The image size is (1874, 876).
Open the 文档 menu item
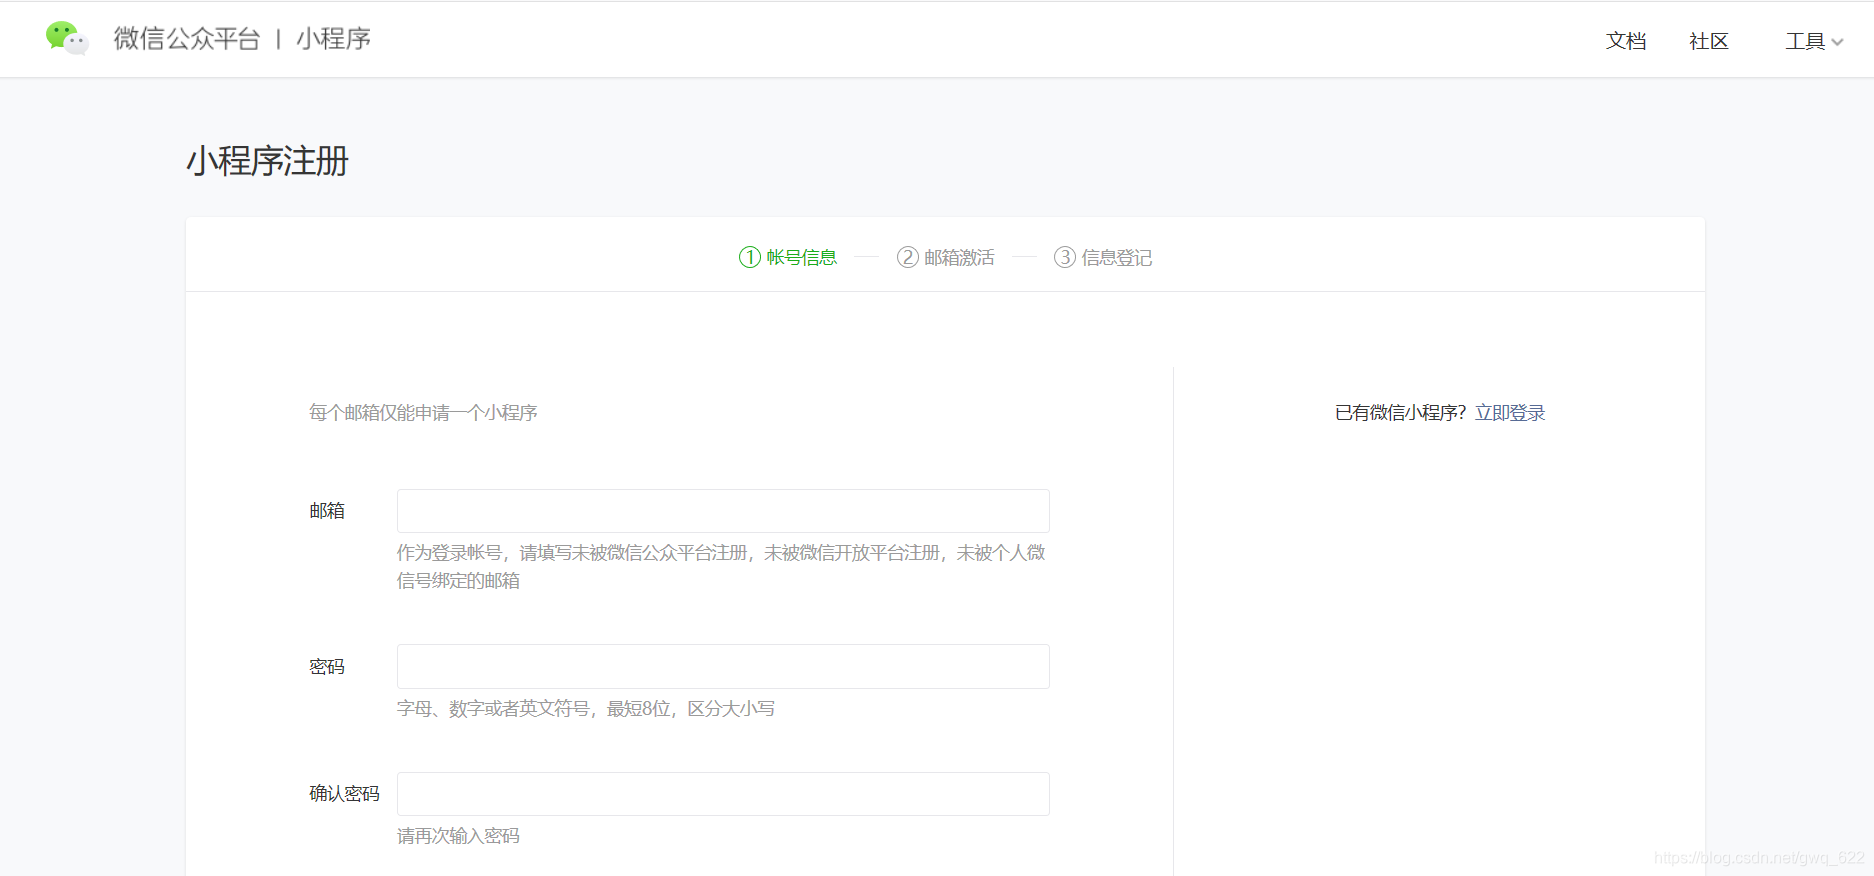(1626, 41)
